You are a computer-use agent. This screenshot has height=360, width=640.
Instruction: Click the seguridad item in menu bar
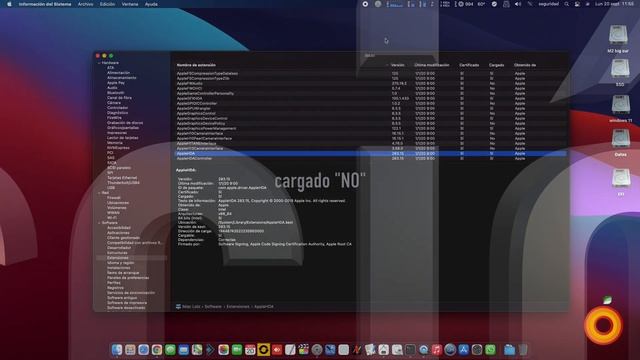[x=548, y=4]
